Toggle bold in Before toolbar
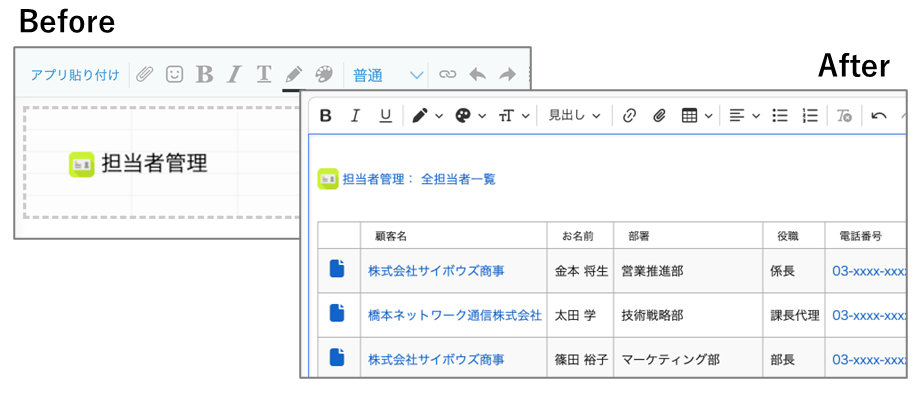Image resolution: width=920 pixels, height=395 pixels. coord(204,74)
